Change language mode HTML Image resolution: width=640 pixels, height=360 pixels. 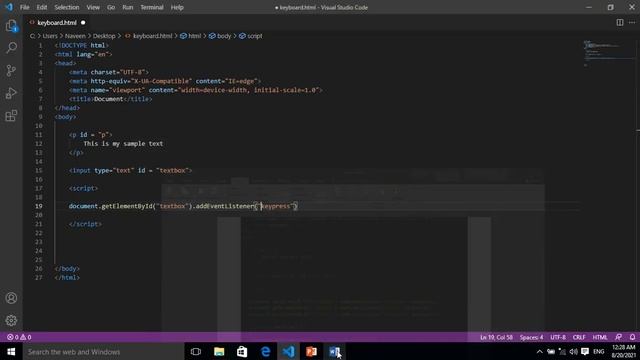coord(600,337)
